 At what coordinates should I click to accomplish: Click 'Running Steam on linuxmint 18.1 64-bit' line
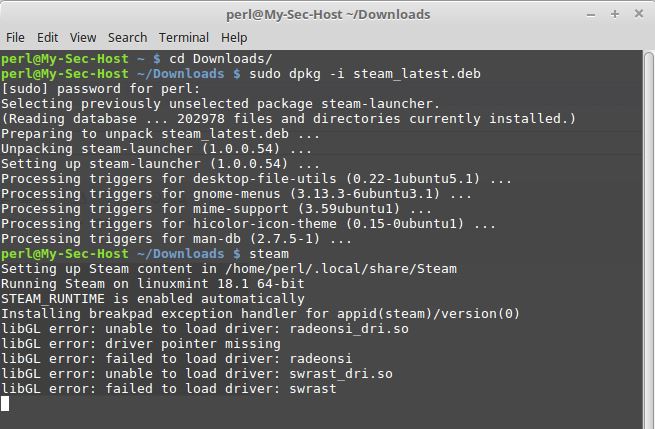point(153,284)
